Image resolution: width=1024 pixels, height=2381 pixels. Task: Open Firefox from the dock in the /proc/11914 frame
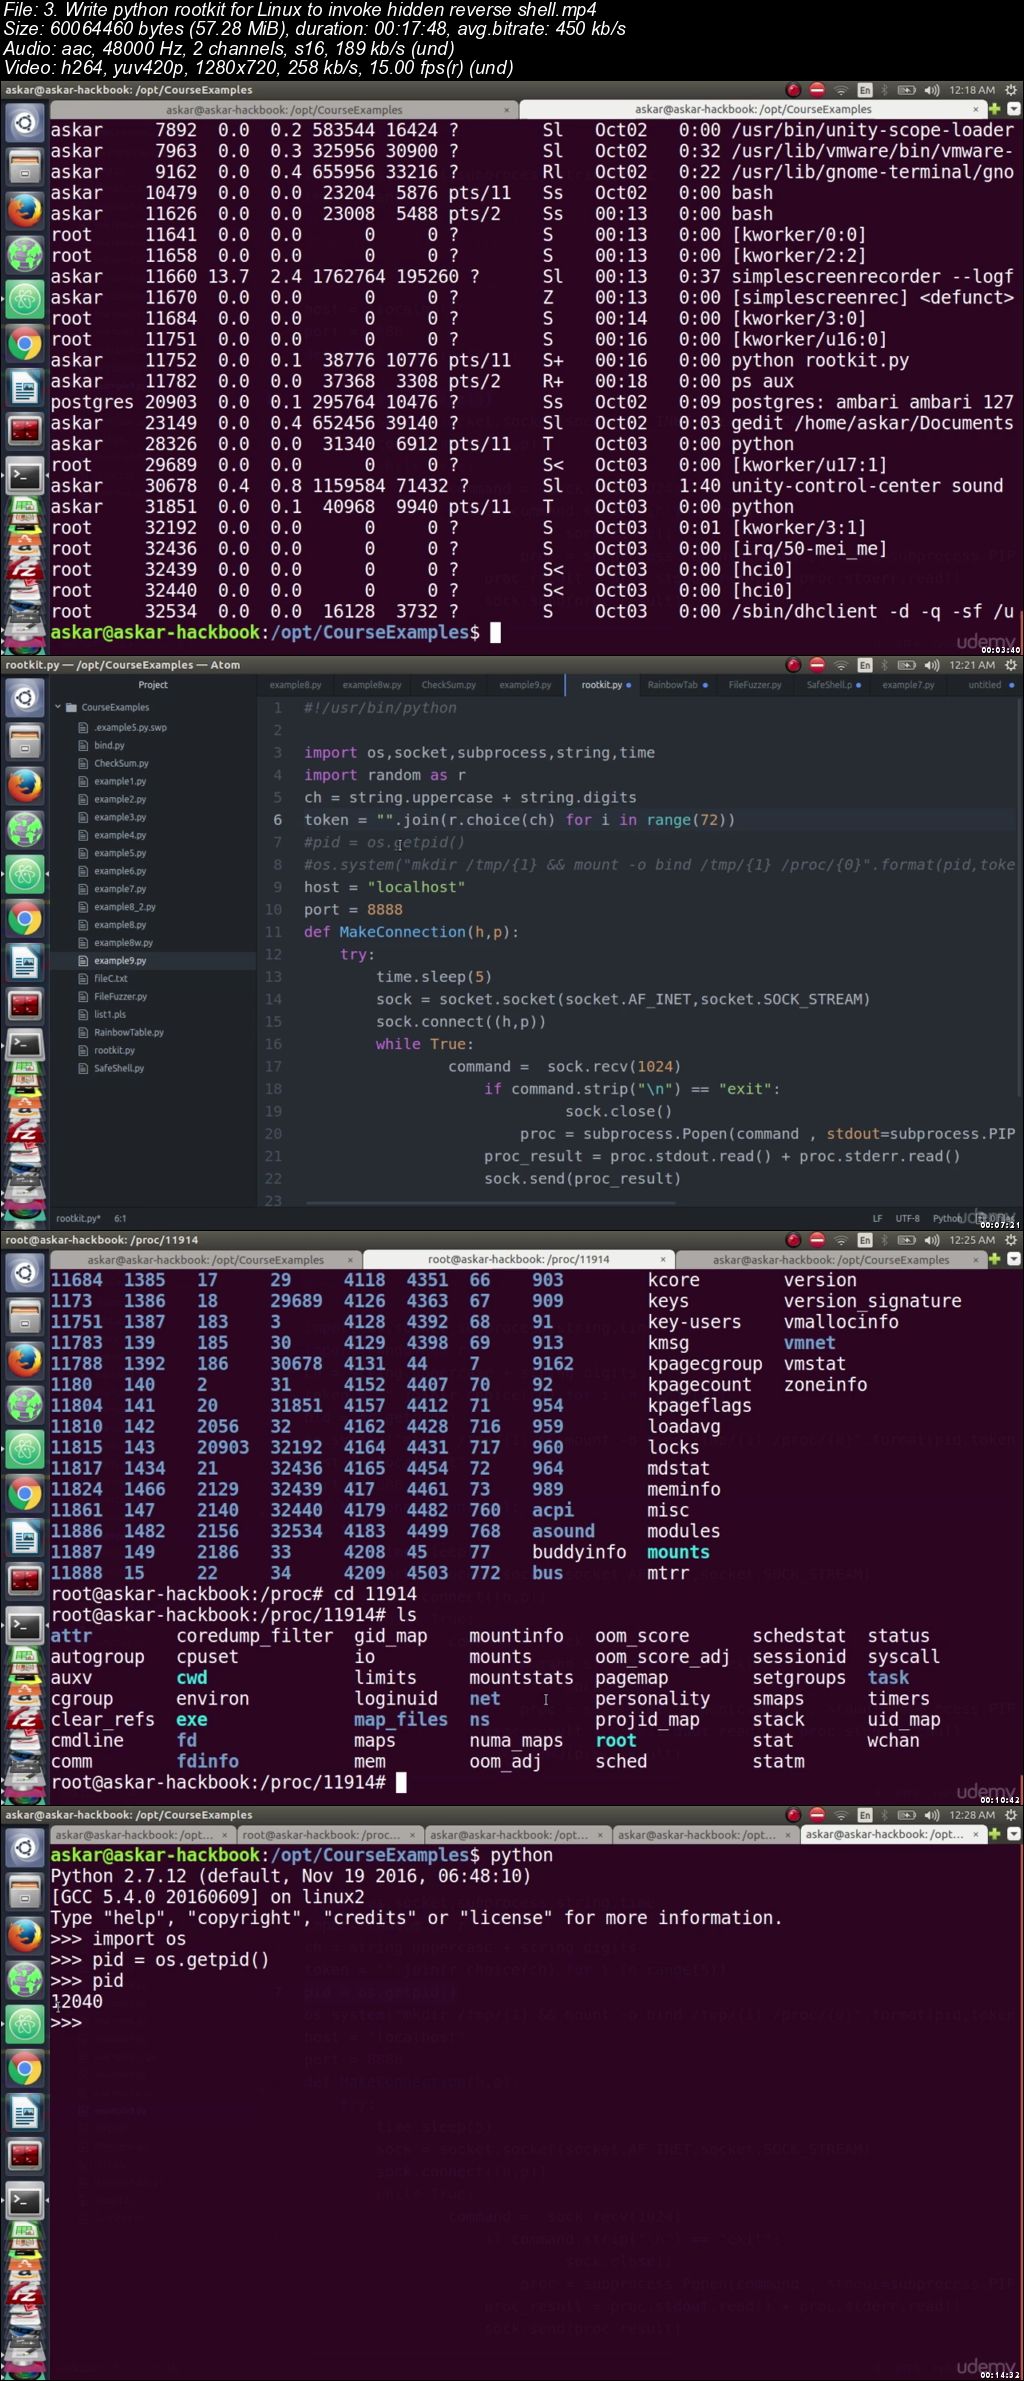[x=24, y=1361]
